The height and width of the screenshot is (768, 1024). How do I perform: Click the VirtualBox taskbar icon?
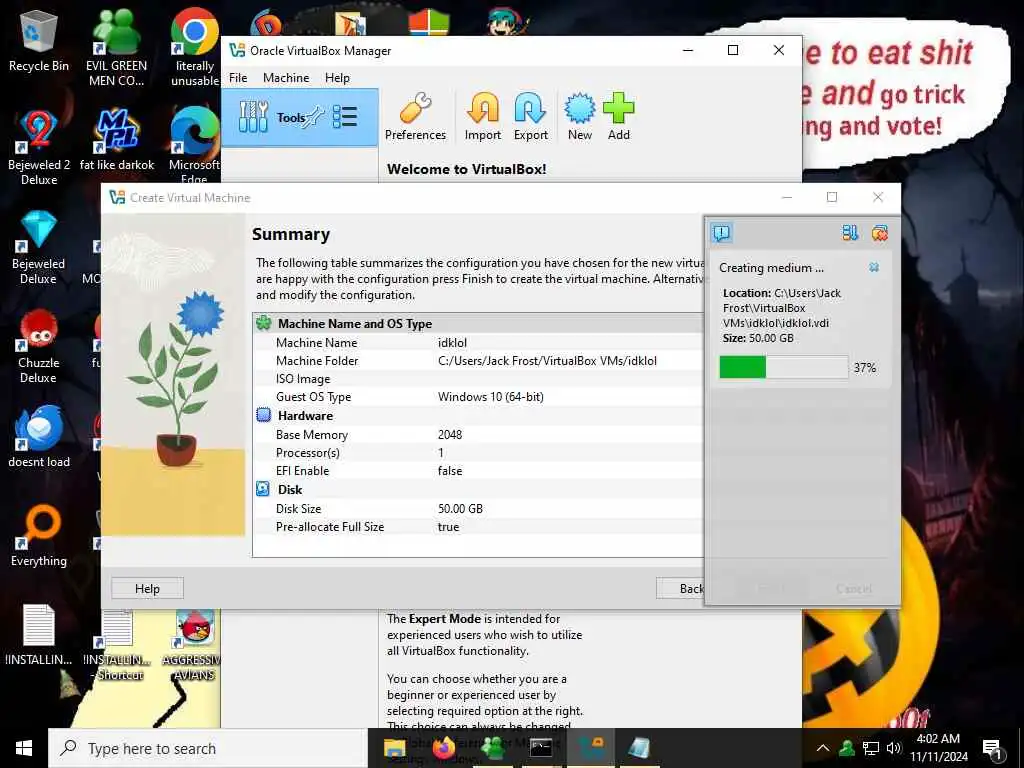[x=591, y=748]
